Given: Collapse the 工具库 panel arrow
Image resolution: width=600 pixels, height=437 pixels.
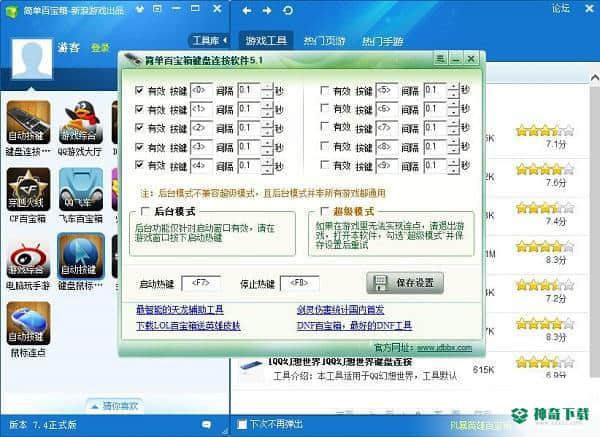Looking at the screenshot, I should point(225,40).
